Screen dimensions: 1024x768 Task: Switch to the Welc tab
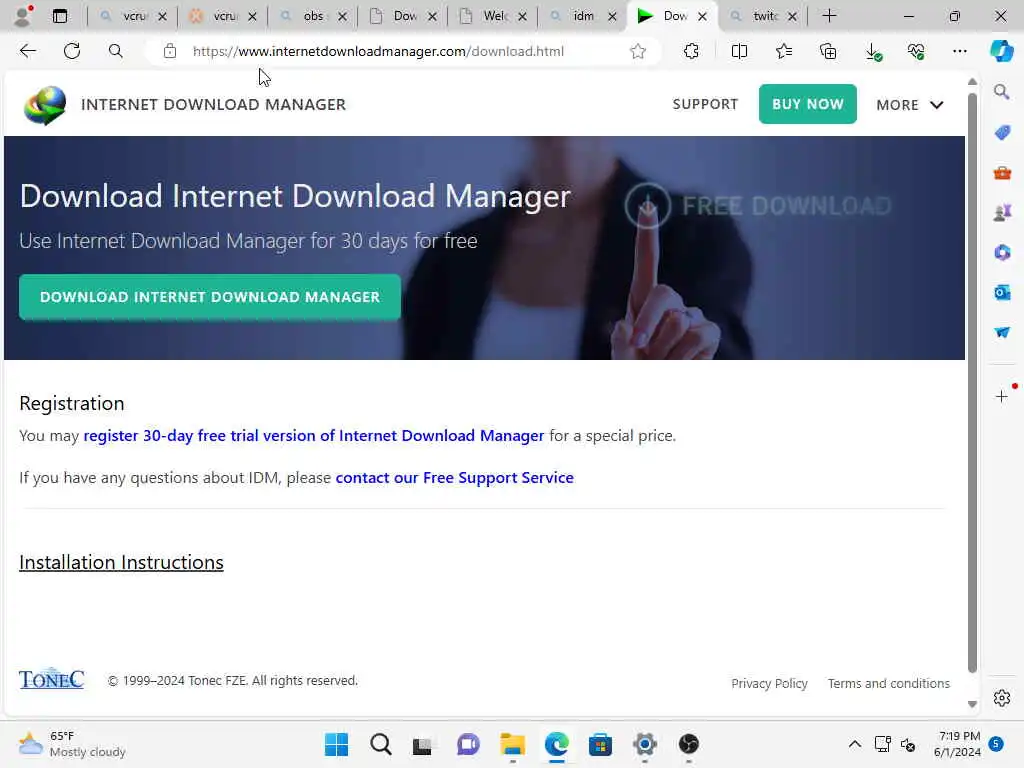(493, 16)
